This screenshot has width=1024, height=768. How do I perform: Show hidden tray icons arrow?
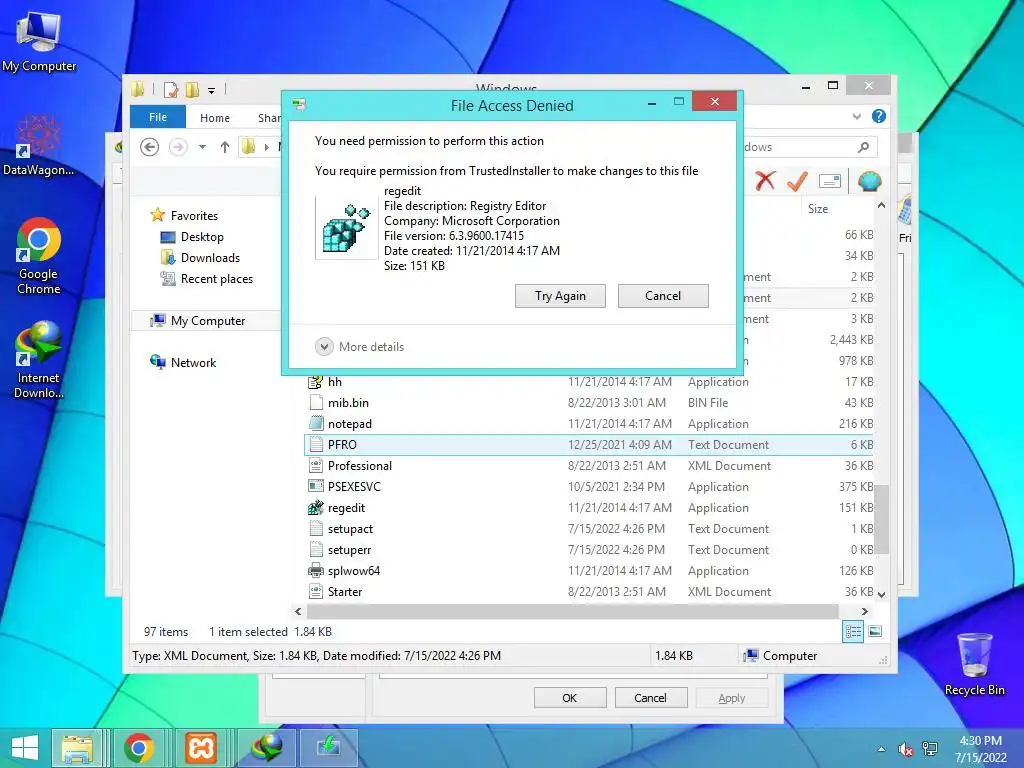coord(882,749)
